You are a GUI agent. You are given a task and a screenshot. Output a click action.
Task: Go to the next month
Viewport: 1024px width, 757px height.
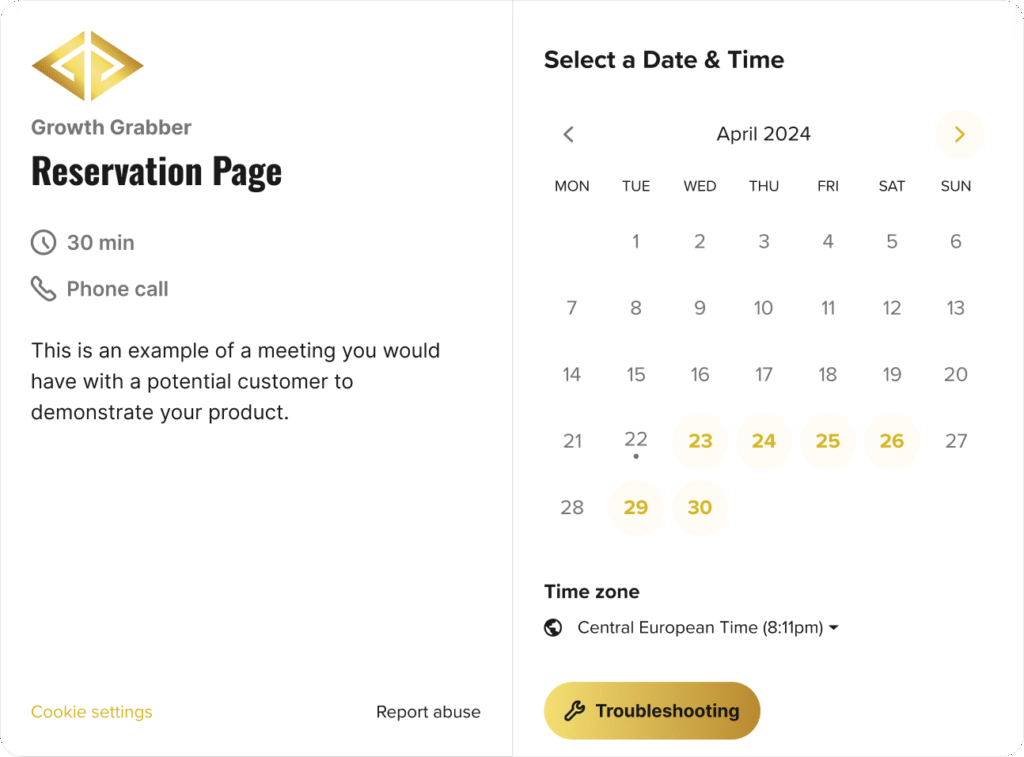point(959,134)
